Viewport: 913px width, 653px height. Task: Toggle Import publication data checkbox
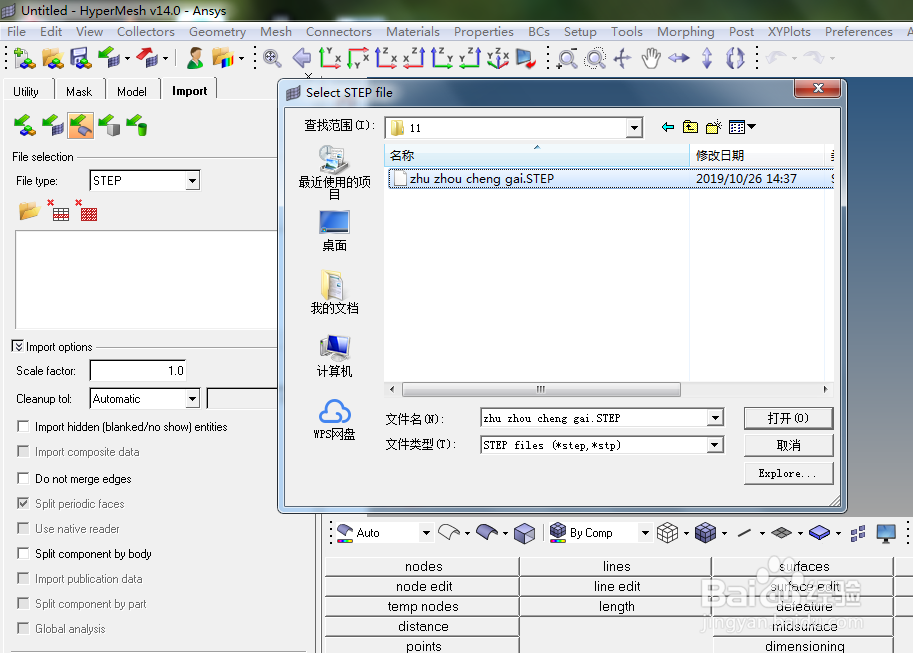click(23, 578)
